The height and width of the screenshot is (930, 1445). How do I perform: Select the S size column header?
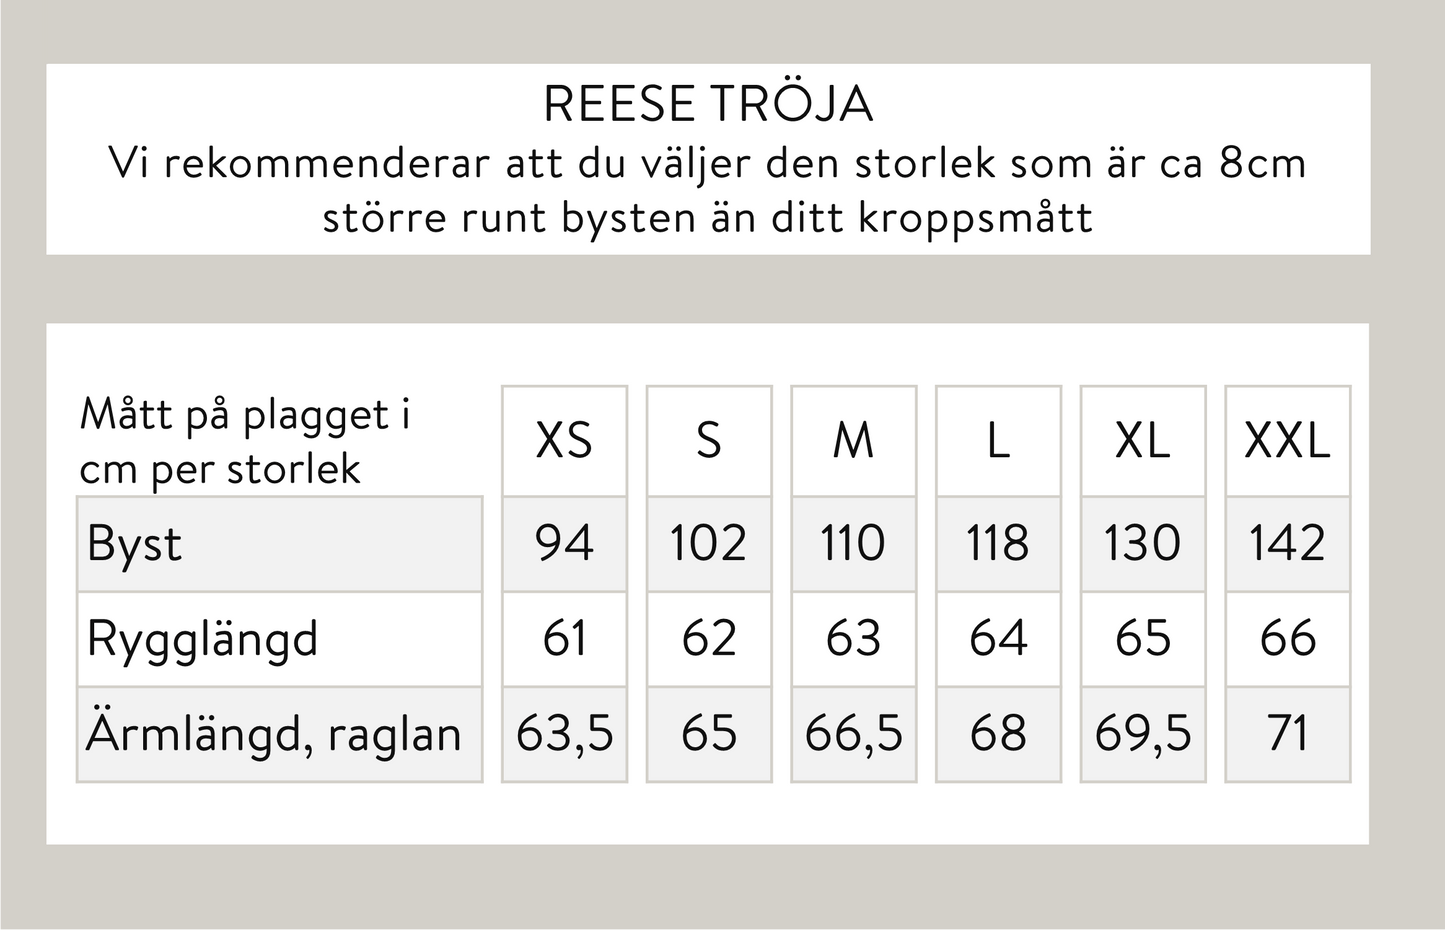point(709,441)
